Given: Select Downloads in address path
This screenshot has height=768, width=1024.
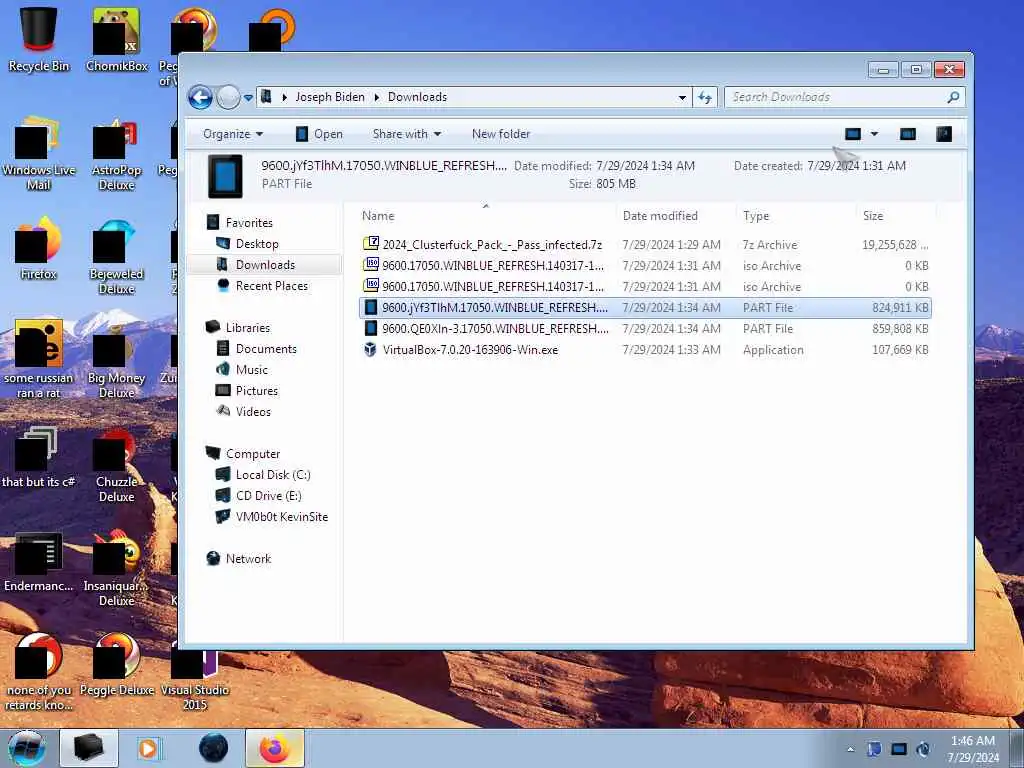Looking at the screenshot, I should click(x=417, y=97).
